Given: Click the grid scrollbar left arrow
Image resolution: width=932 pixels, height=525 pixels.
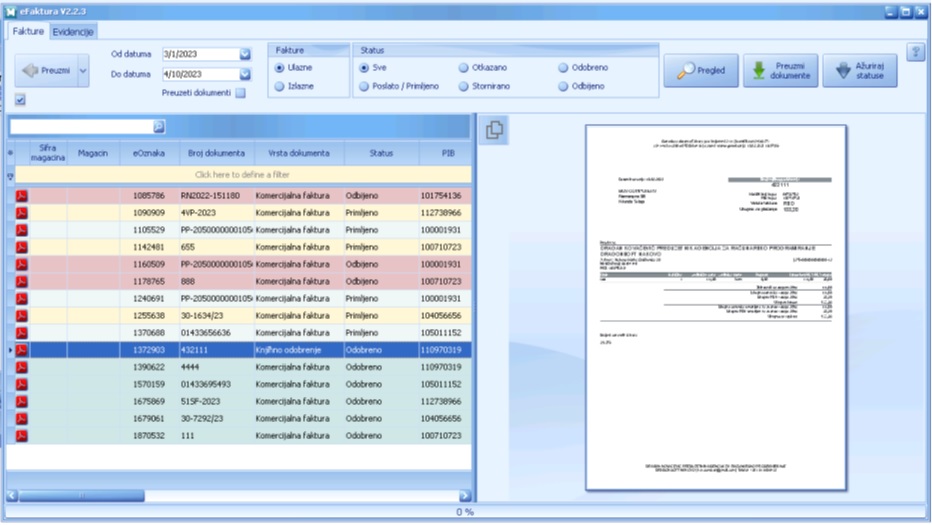Looking at the screenshot, I should point(12,496).
